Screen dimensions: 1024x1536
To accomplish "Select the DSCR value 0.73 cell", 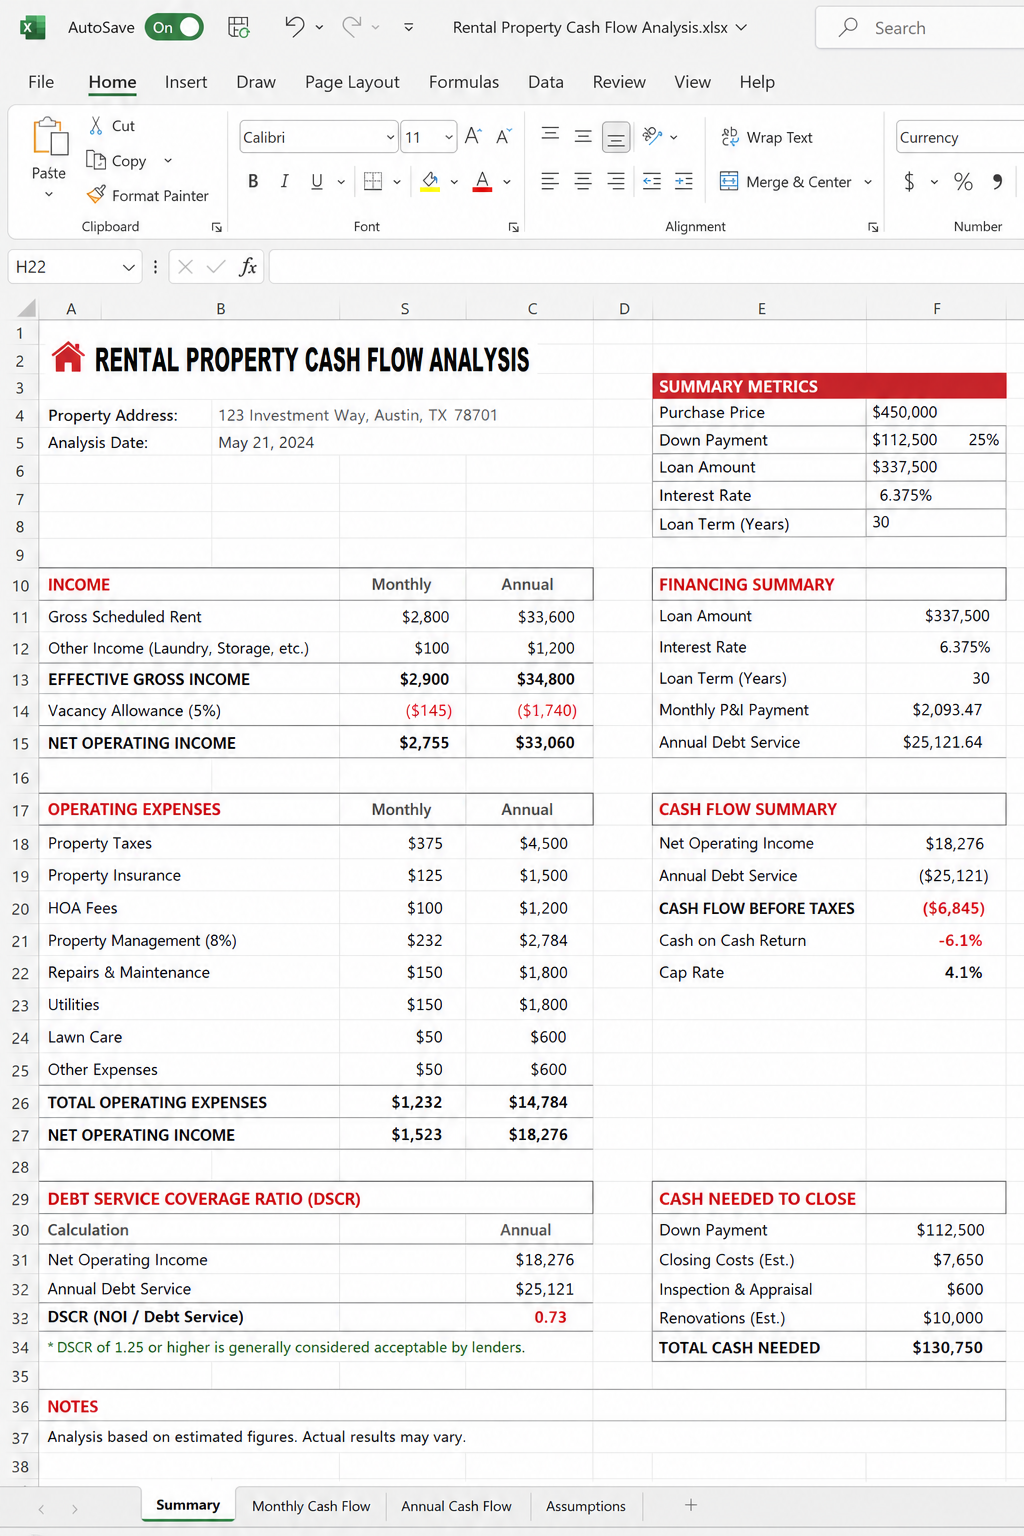I will tap(529, 1317).
